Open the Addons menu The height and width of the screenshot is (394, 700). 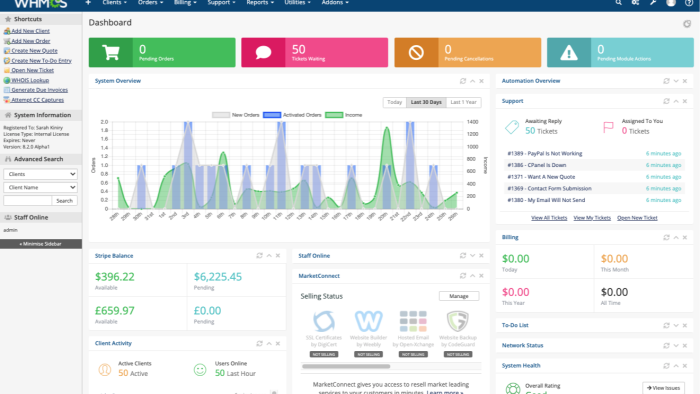335,3
